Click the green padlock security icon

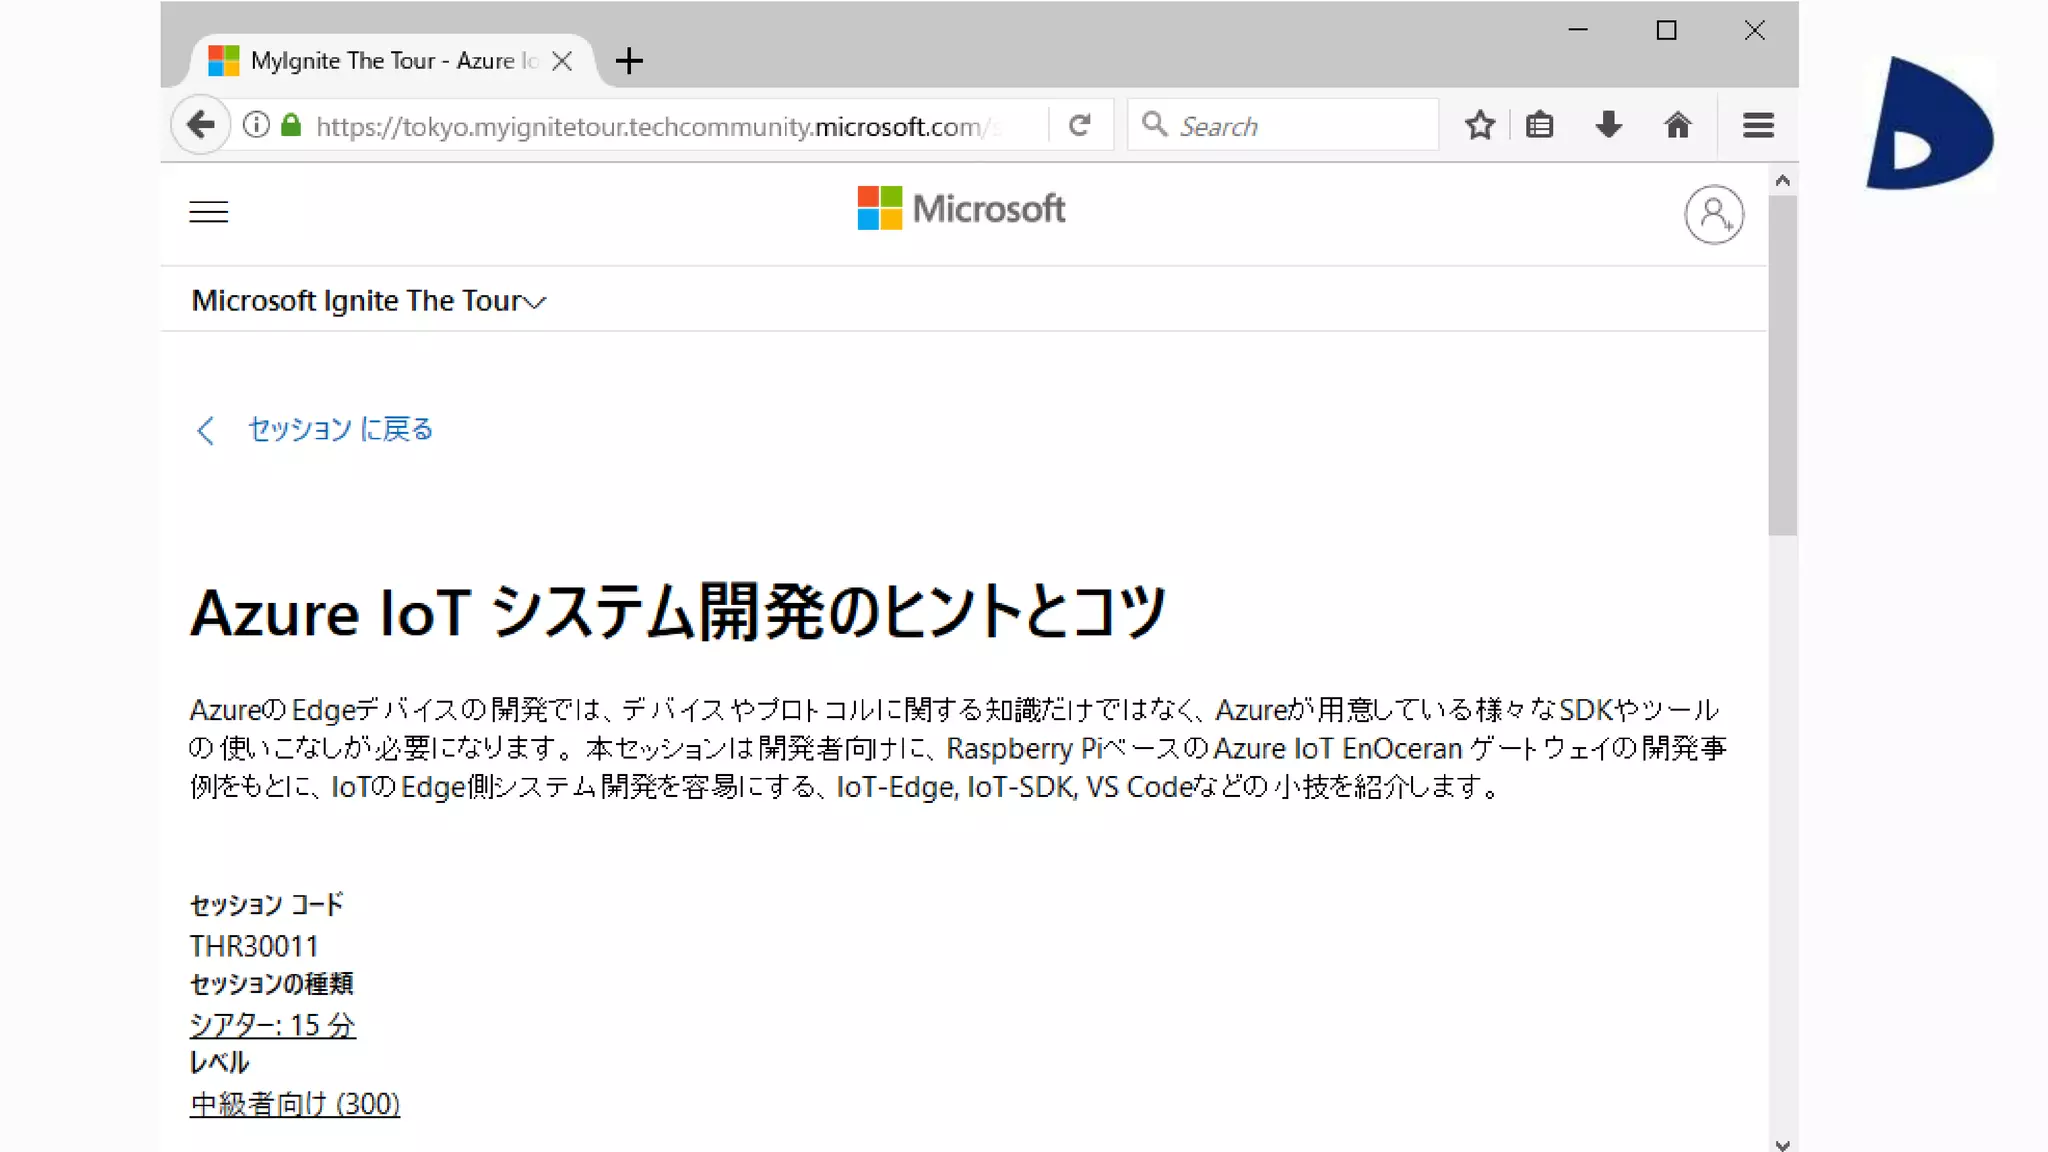291,125
